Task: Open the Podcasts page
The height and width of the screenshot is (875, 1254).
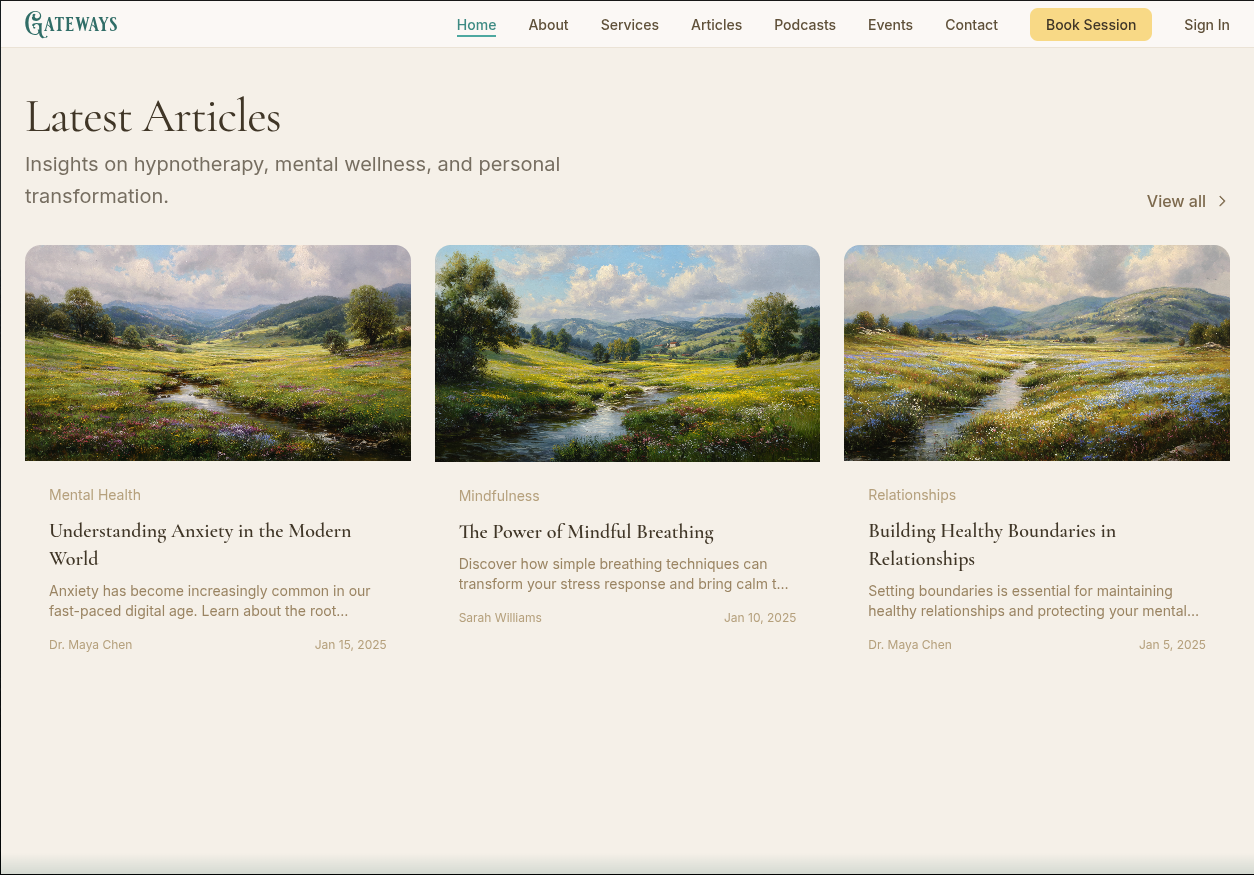Action: [804, 25]
